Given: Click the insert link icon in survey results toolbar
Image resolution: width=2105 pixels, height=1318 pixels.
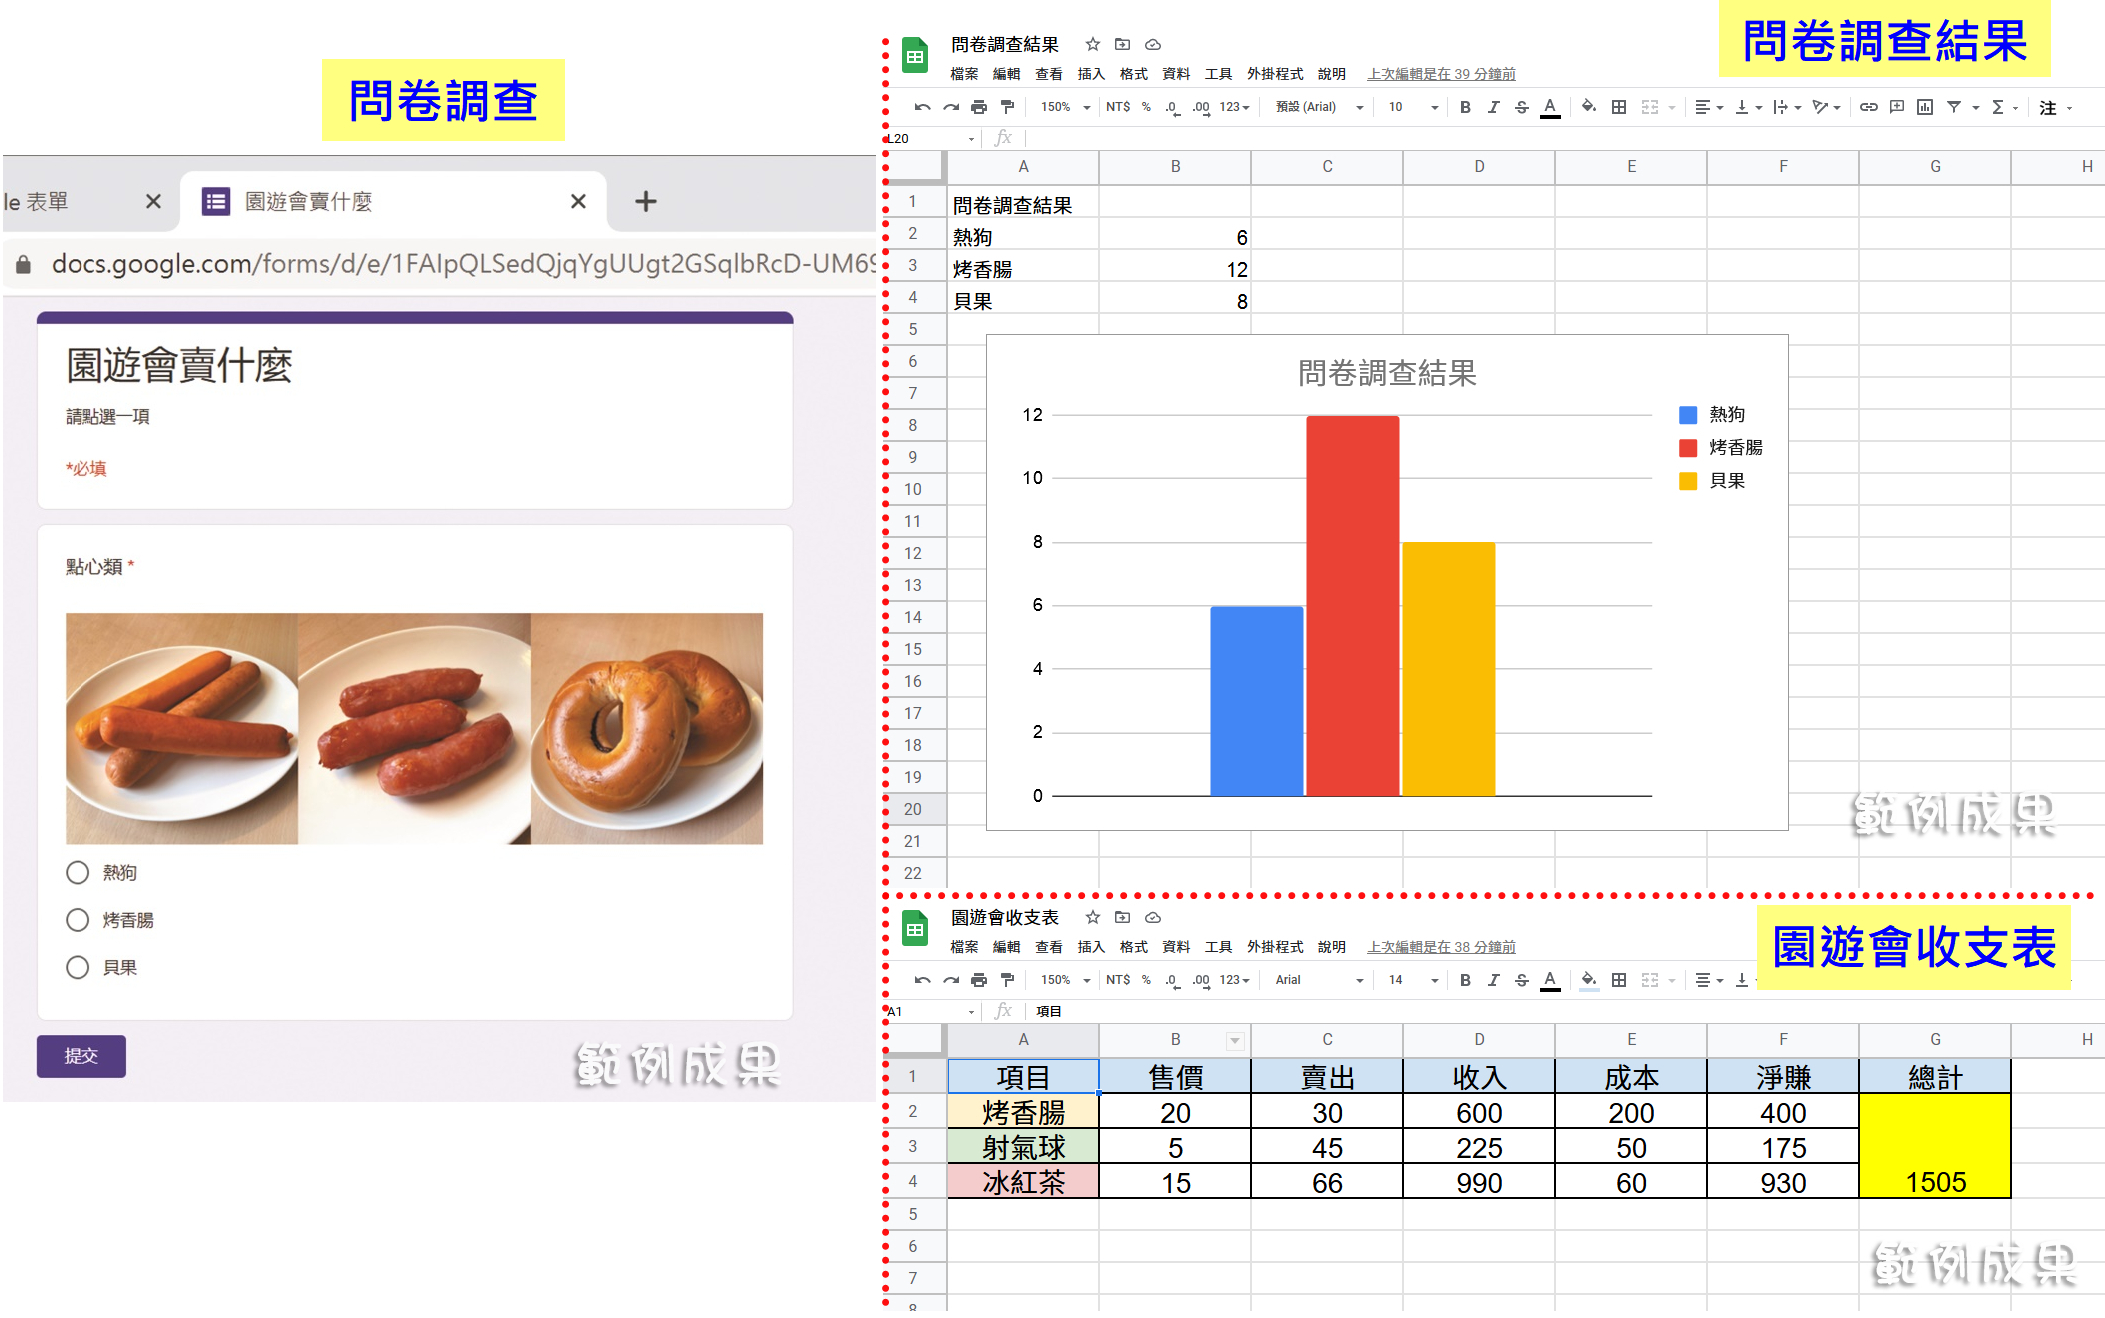Looking at the screenshot, I should coord(1868,107).
